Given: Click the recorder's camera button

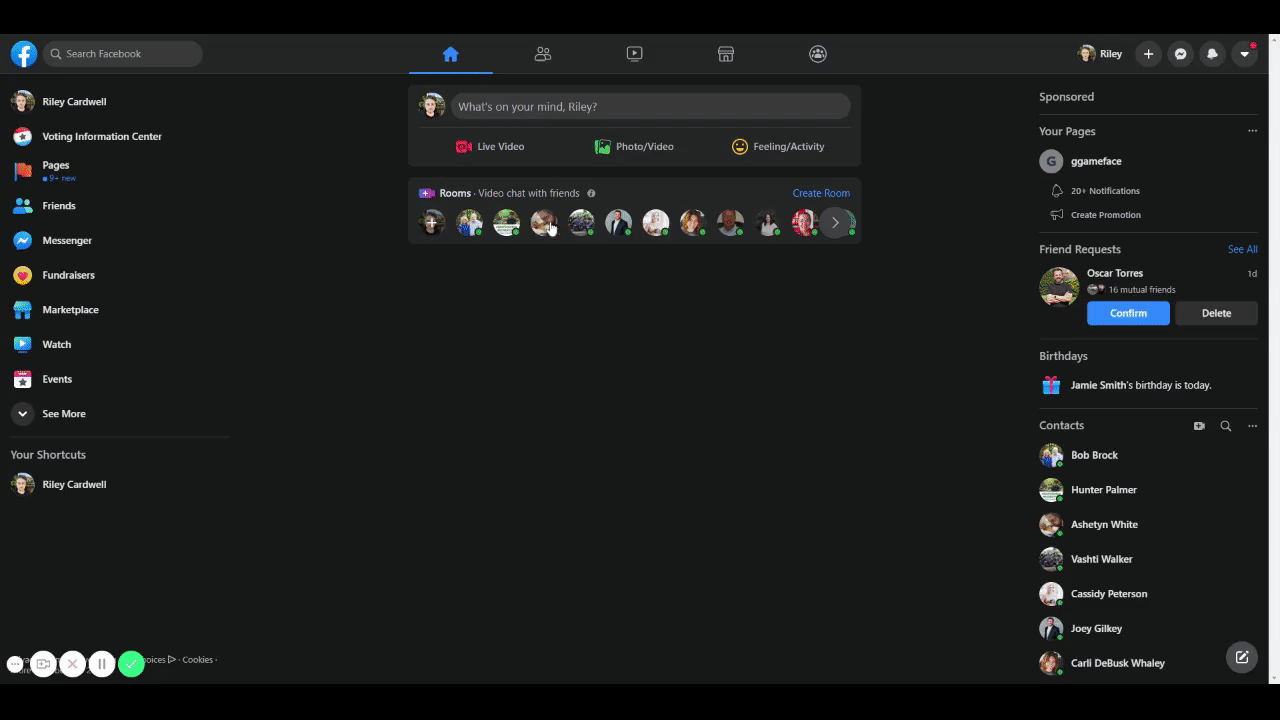Looking at the screenshot, I should click(43, 664).
